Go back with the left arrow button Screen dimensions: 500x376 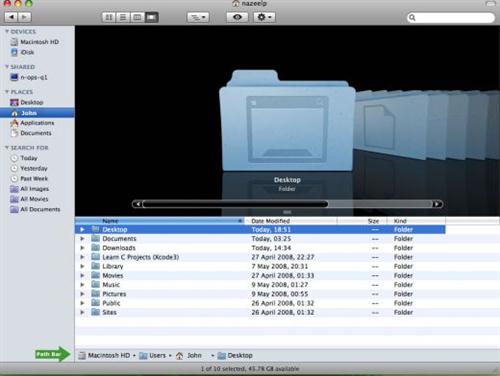pos(11,17)
